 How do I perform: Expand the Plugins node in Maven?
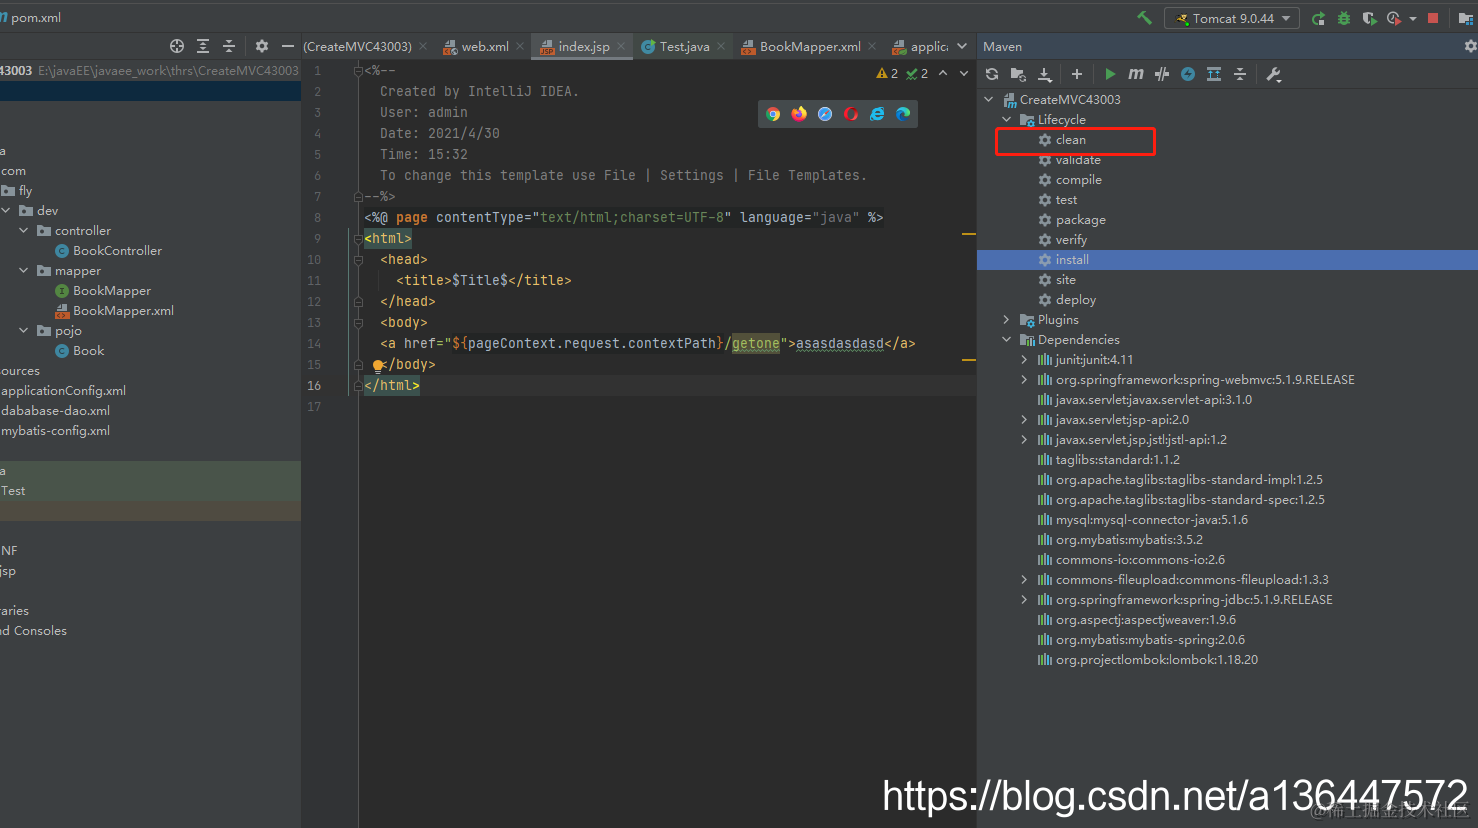pyautogui.click(x=1007, y=320)
